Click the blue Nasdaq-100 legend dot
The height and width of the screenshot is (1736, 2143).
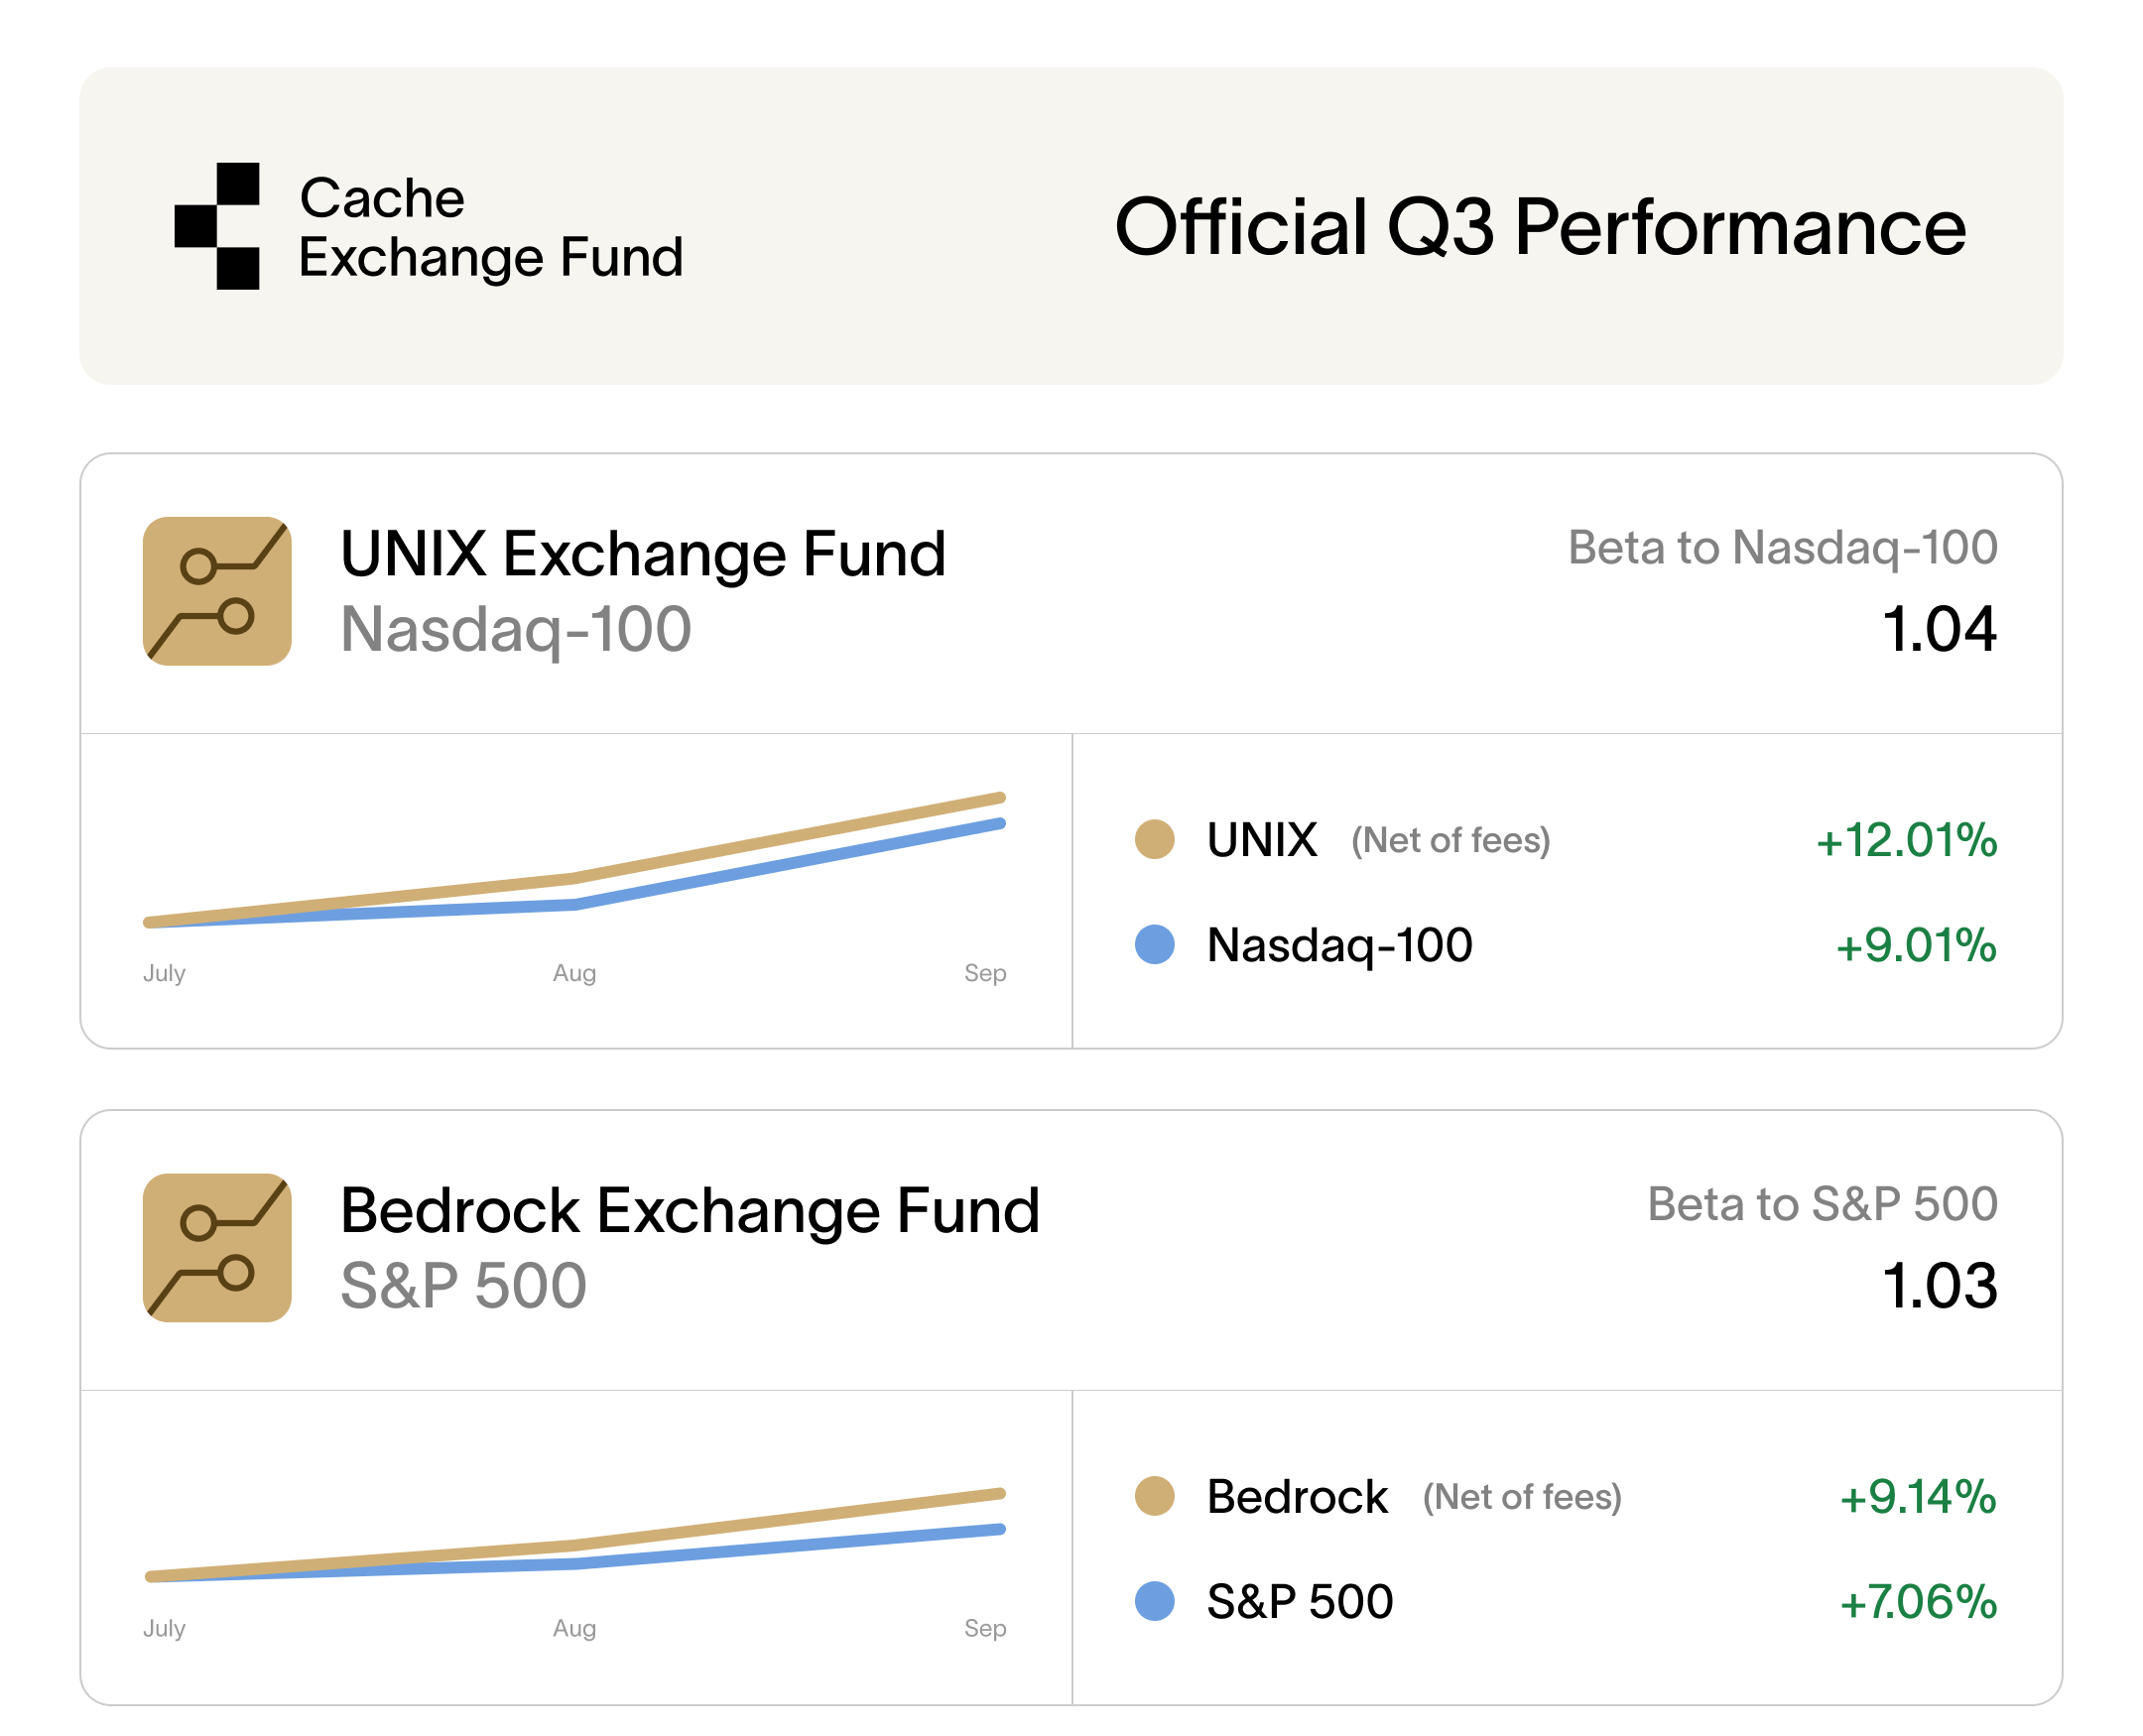[1154, 944]
